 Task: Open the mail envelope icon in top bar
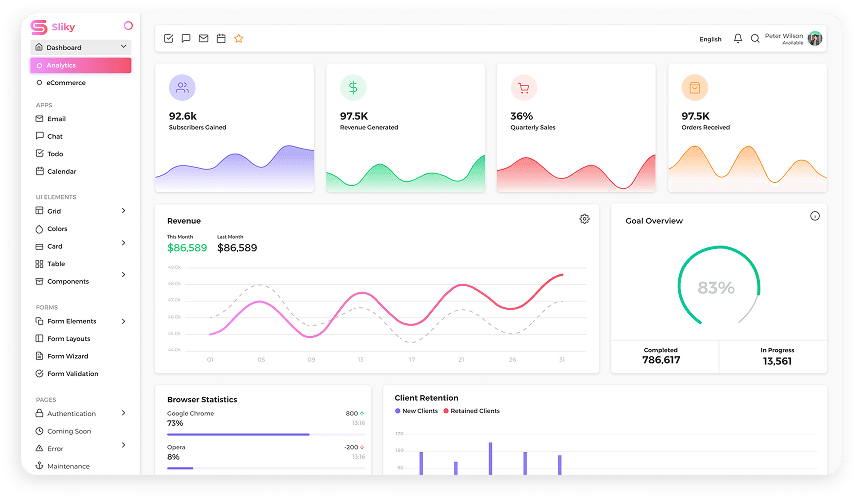coord(203,39)
